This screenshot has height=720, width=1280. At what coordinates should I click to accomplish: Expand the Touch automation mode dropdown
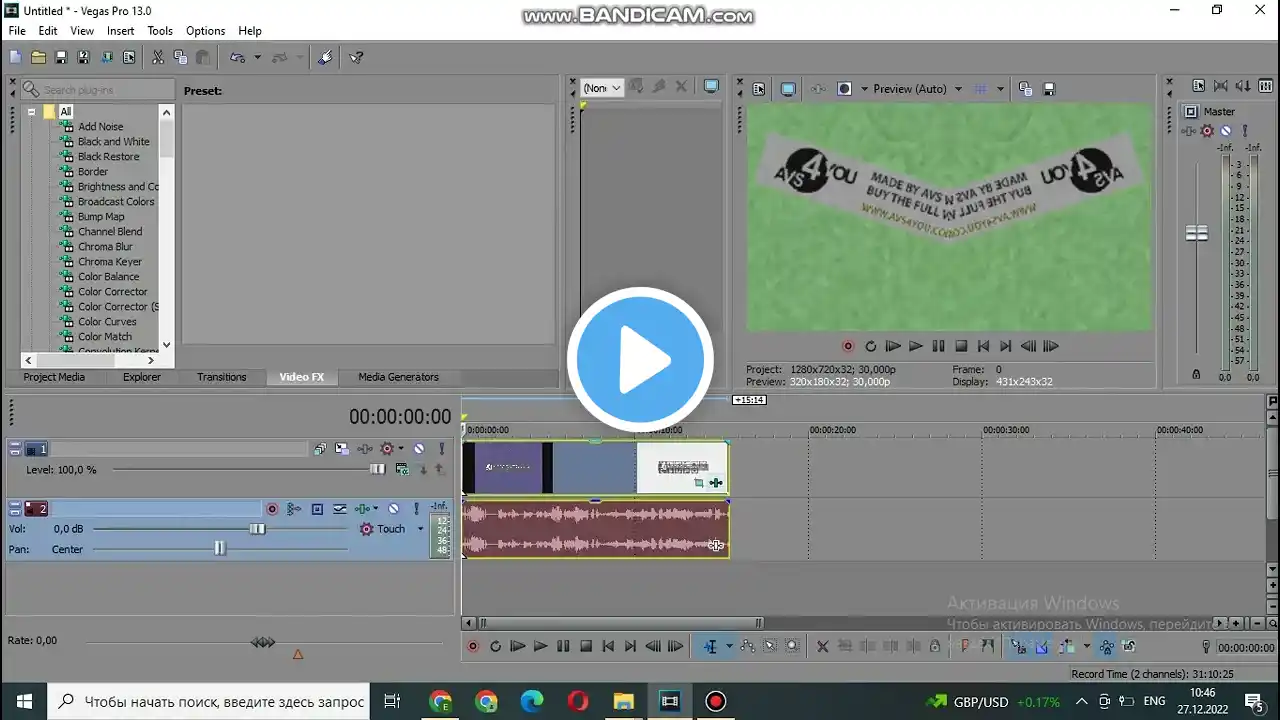click(420, 529)
